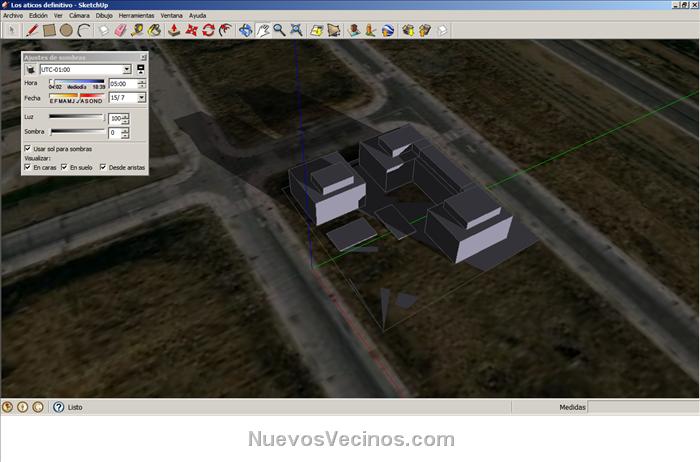Collapse shadow settings details with expander button
The width and height of the screenshot is (700, 462).
coord(141,70)
